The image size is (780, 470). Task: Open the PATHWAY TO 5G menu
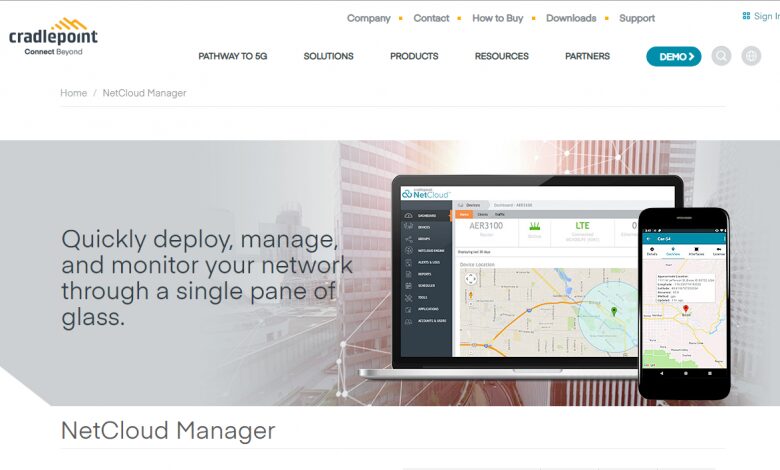233,56
